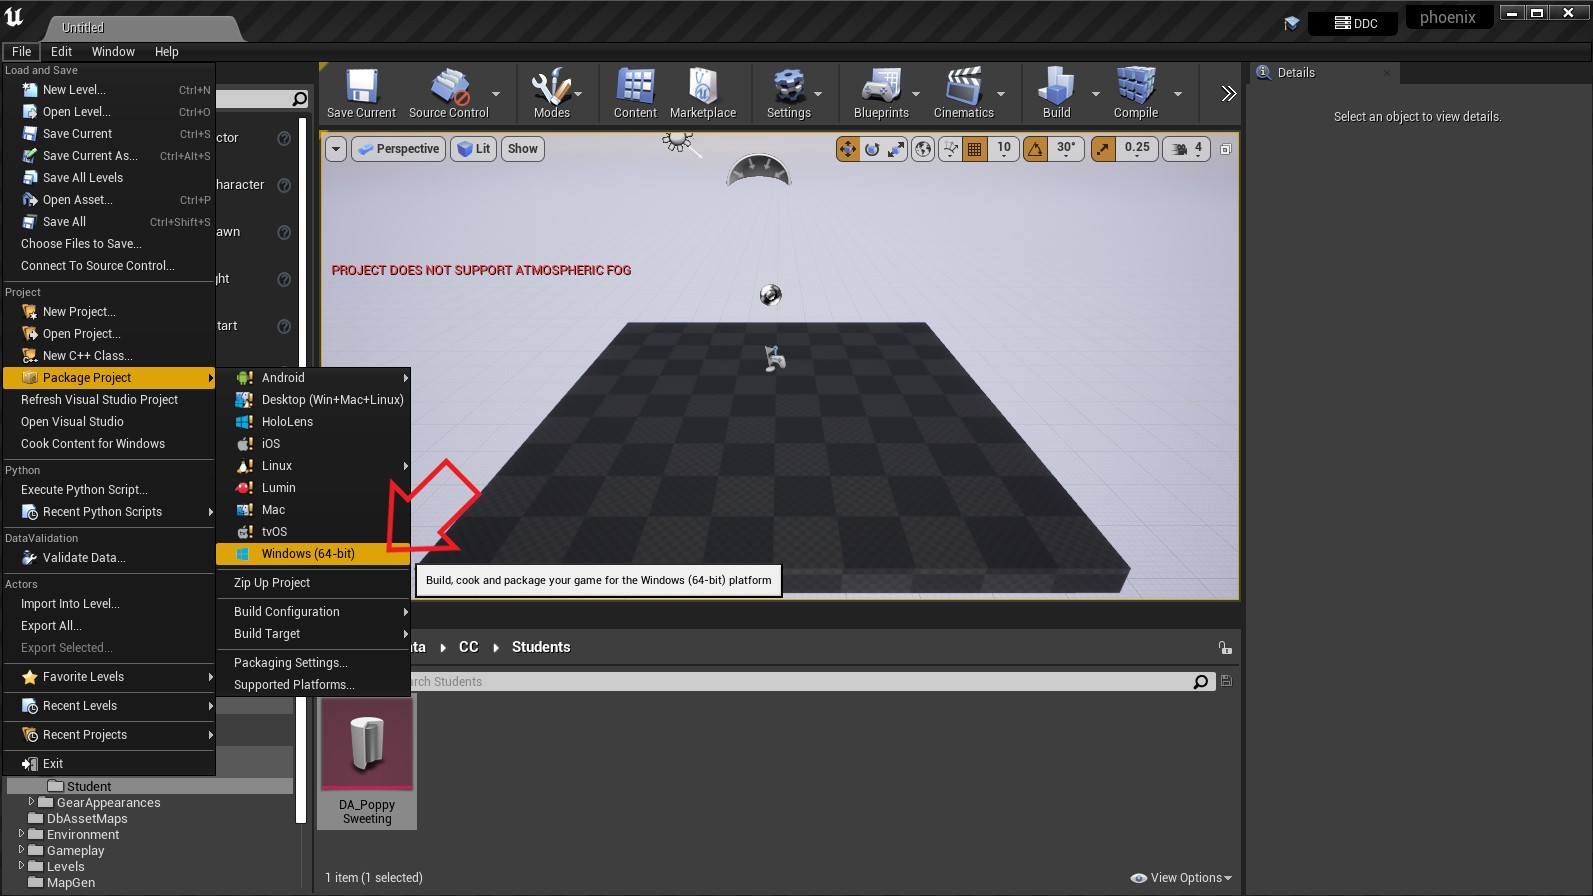This screenshot has height=896, width=1593.
Task: Click the Search Students input field
Action: click(800, 682)
